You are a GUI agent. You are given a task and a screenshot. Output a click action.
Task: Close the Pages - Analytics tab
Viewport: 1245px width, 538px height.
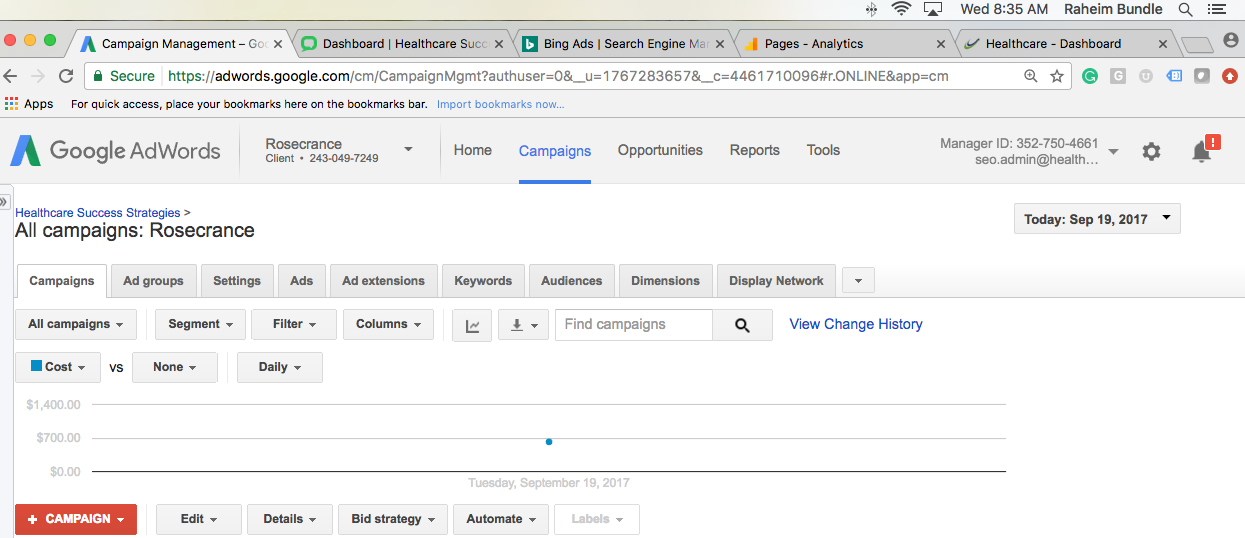click(x=941, y=44)
